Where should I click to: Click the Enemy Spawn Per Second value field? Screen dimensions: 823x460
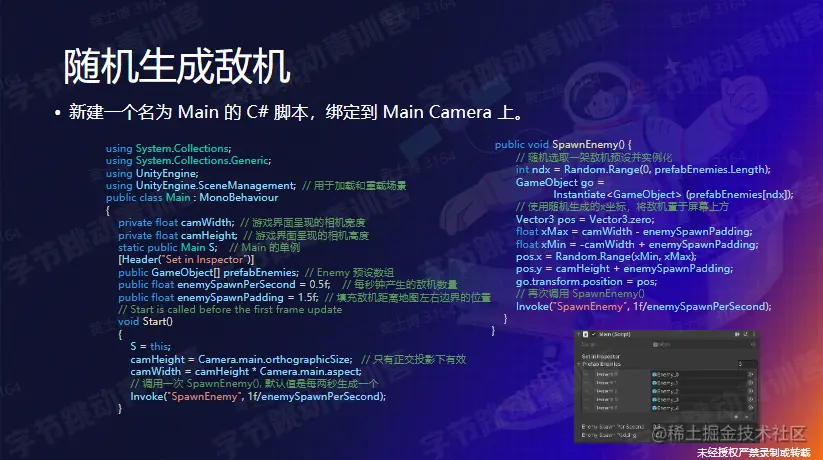pos(702,427)
